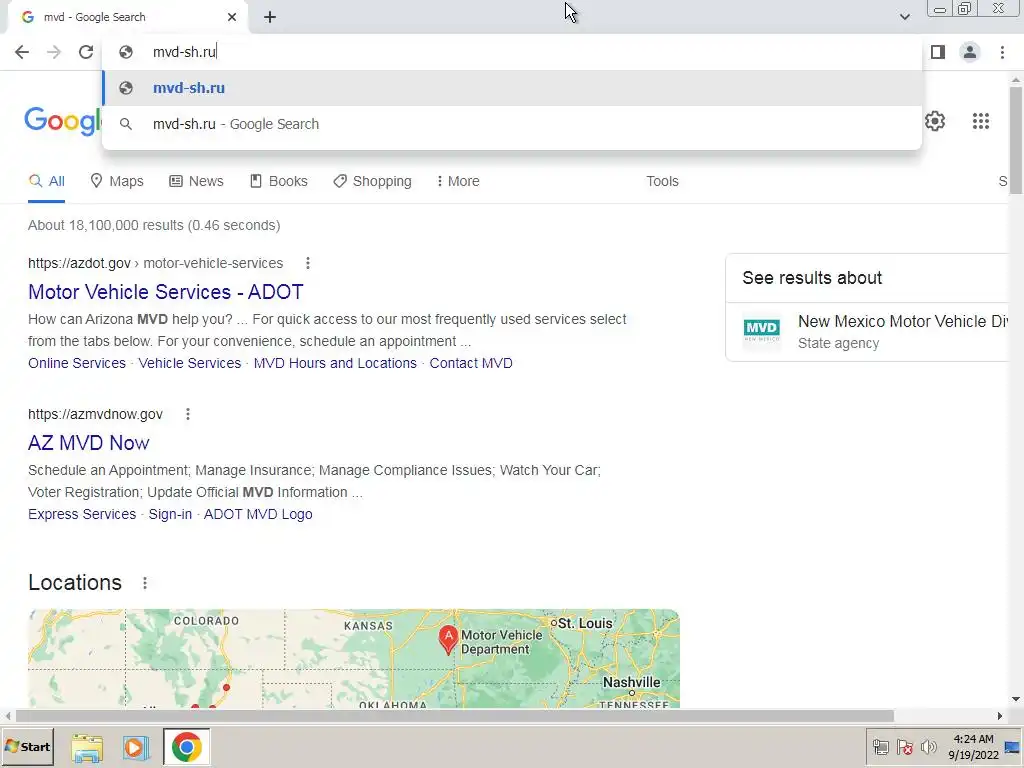The image size is (1024, 768).
Task: Open Windows Explorer from the taskbar
Action: pos(88,747)
